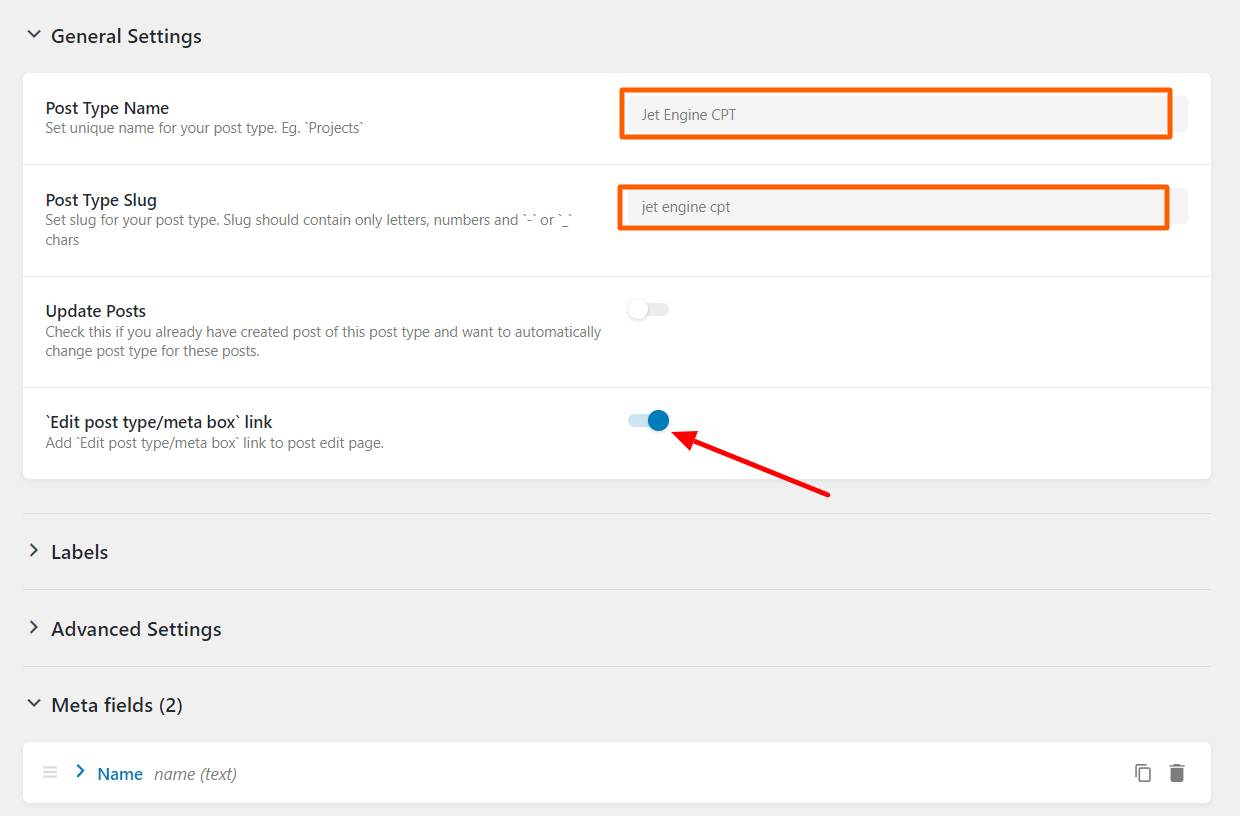Screen dimensions: 1240x816
Task: Click the Labels section heading text
Action: (x=80, y=552)
